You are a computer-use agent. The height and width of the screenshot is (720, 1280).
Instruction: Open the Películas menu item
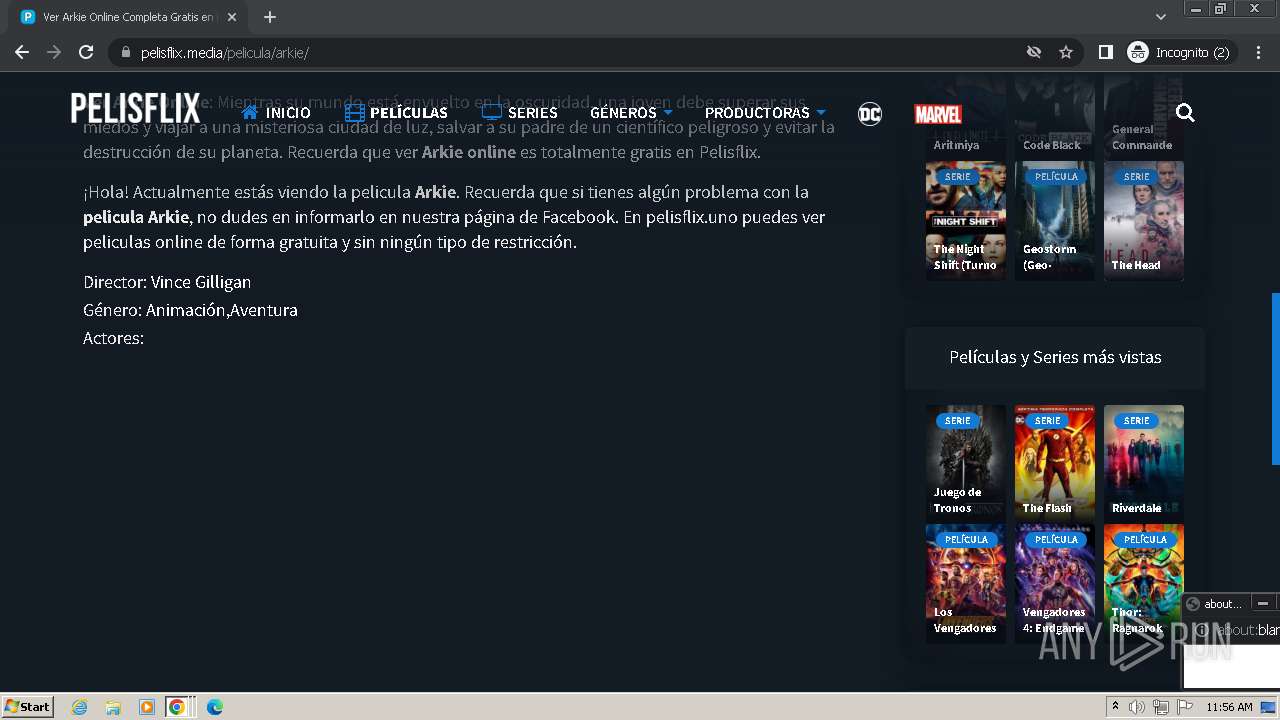[x=396, y=112]
